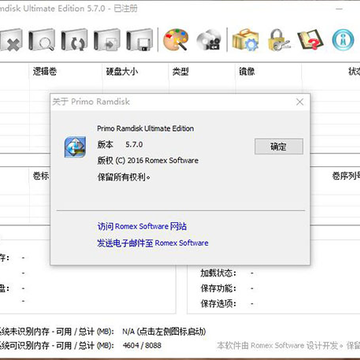This screenshot has height=360, width=360.
Task: Click the disk with floppy save icon
Action: pyautogui.click(x=139, y=40)
